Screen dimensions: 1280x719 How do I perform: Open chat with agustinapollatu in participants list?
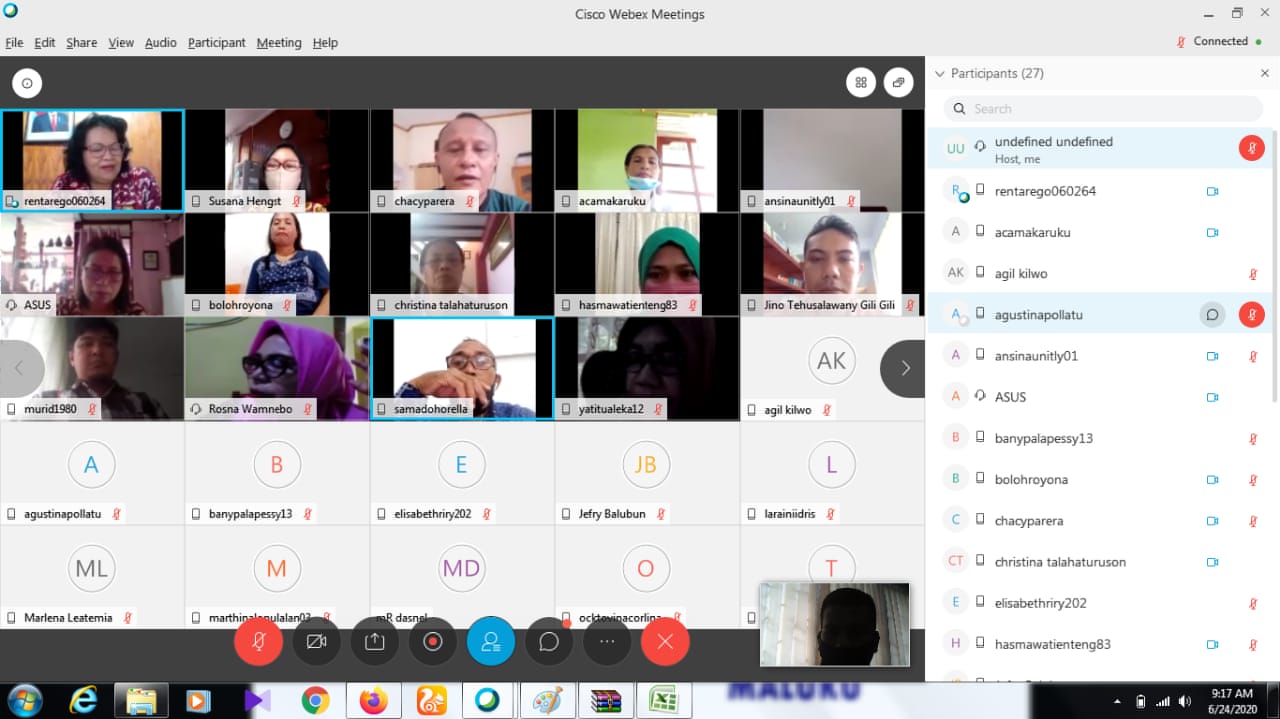click(1212, 315)
